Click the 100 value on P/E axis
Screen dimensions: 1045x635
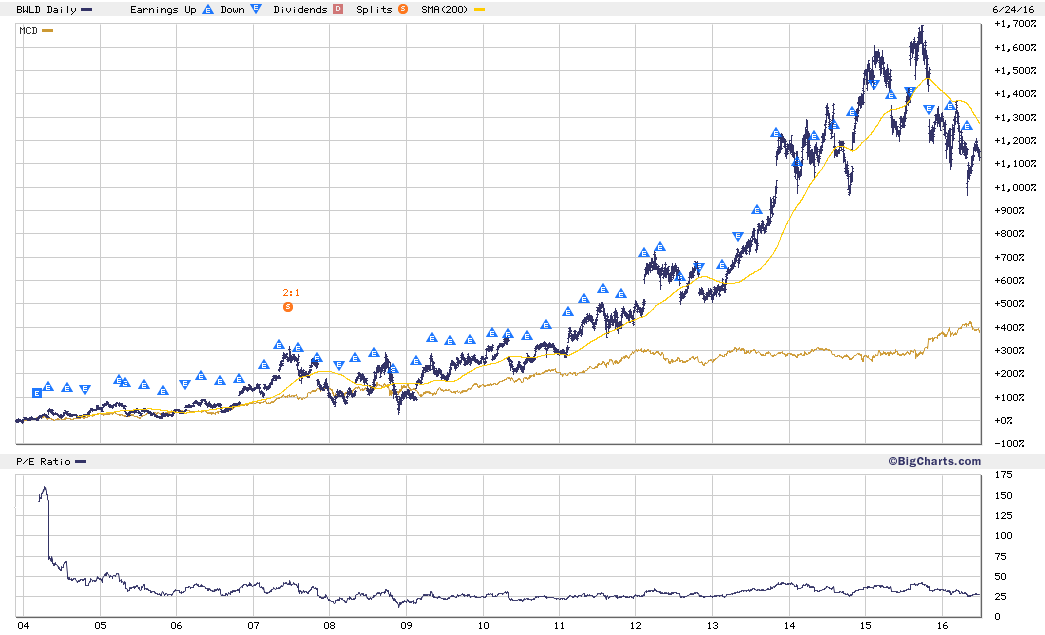click(x=1003, y=535)
